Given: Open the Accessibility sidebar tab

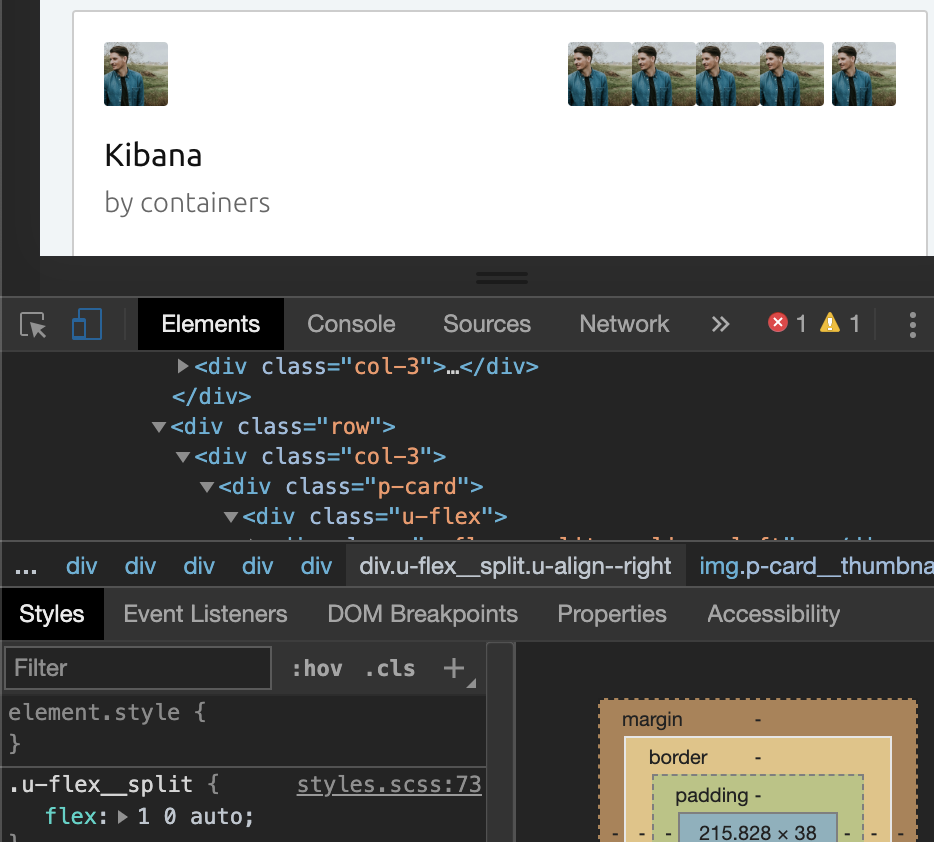Looking at the screenshot, I should [x=772, y=613].
